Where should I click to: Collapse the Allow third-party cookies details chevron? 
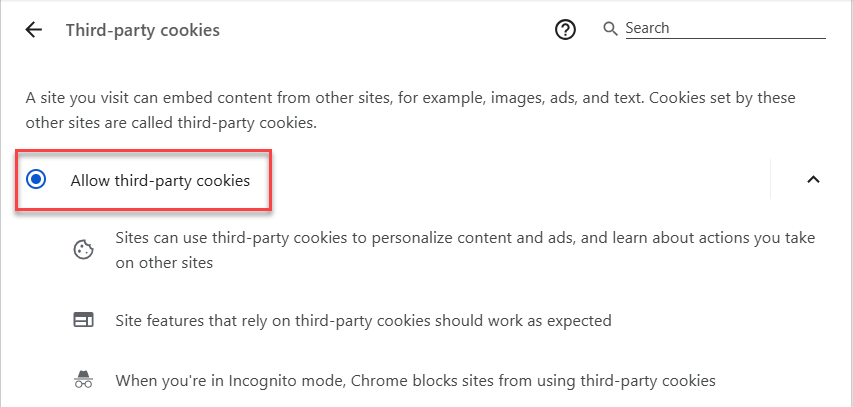pos(813,180)
